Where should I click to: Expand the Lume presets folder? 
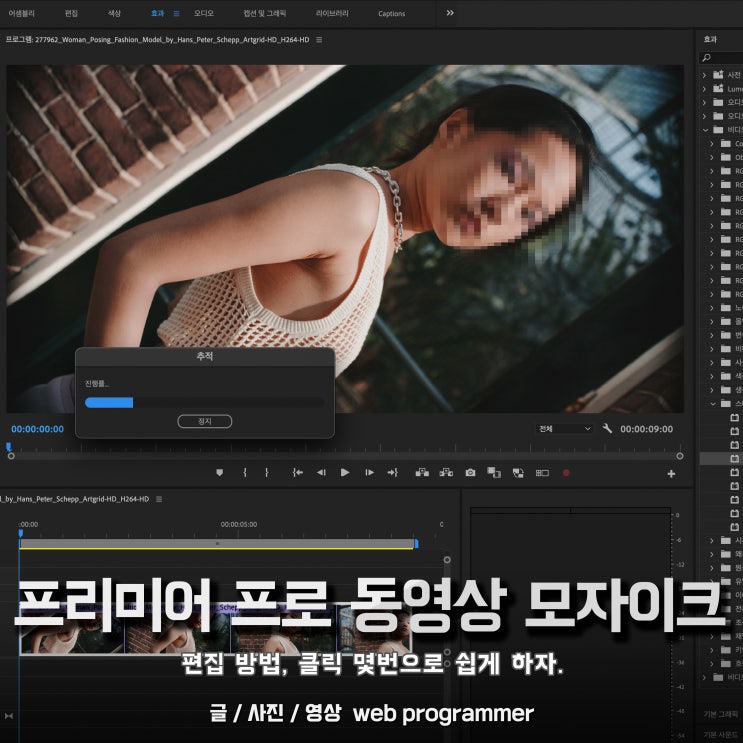(x=704, y=89)
